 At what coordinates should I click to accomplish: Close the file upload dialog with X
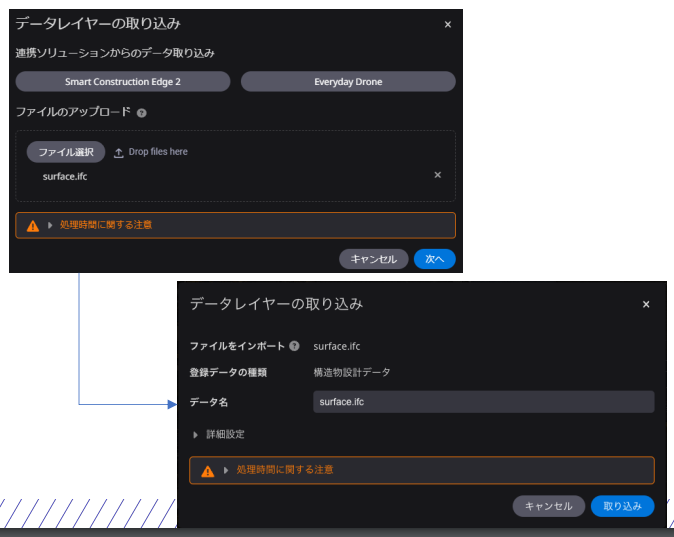coord(447,24)
